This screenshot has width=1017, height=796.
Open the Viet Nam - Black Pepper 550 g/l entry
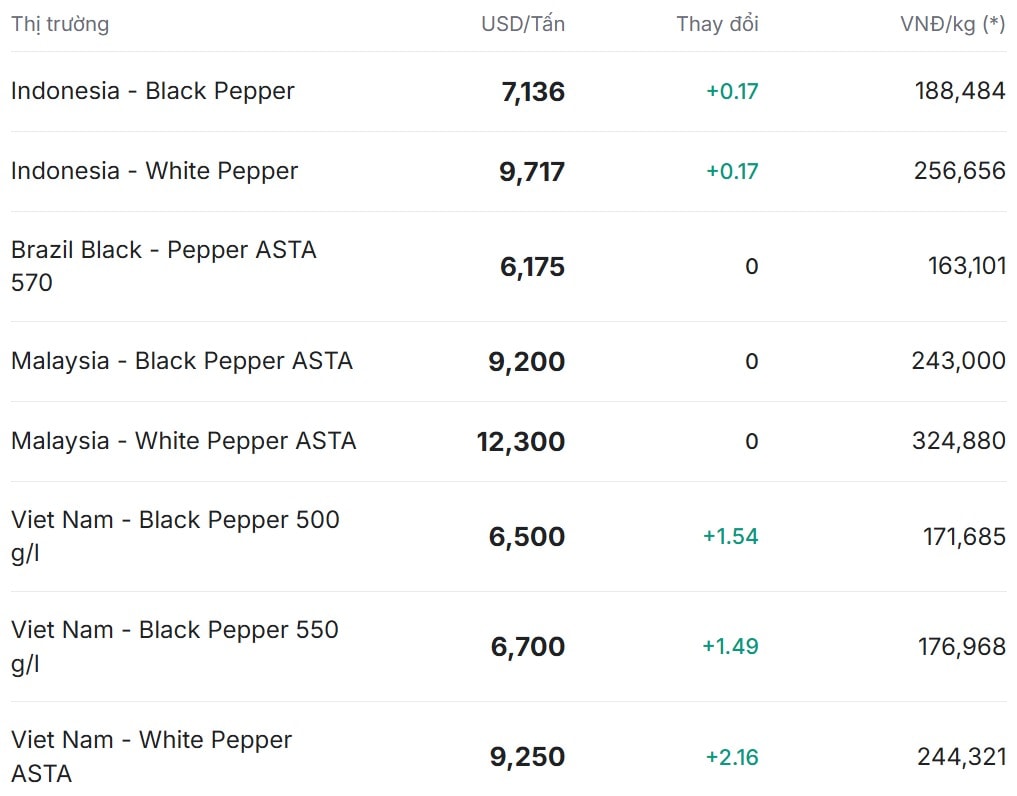[175, 646]
